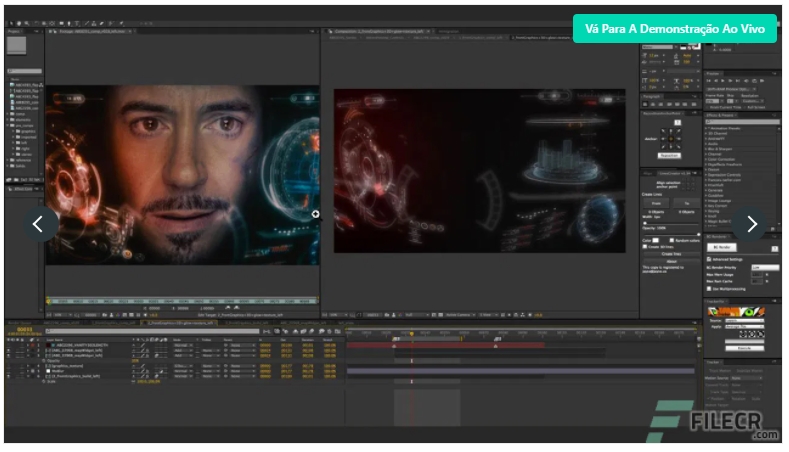Image resolution: width=789 pixels, height=452 pixels.
Task: Click the Opacity slider in lines panel
Action: (x=672, y=235)
